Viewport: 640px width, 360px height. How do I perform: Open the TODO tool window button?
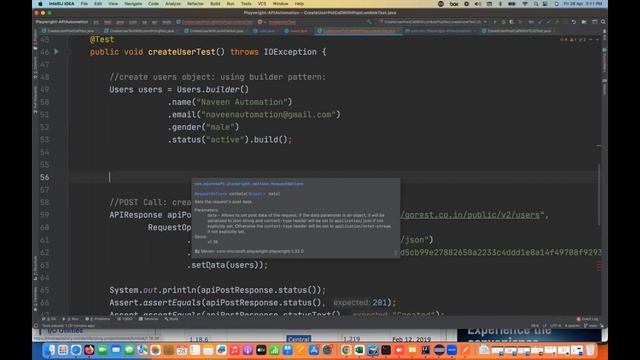126,319
